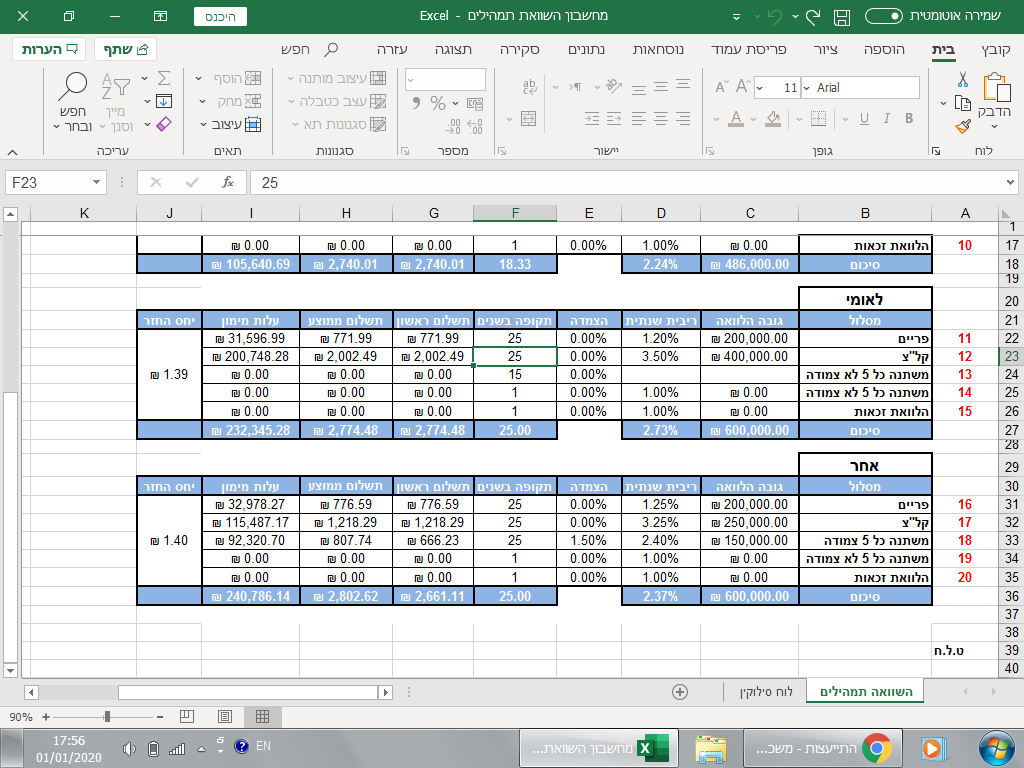Click the היכנס sign-in button

tap(220, 16)
